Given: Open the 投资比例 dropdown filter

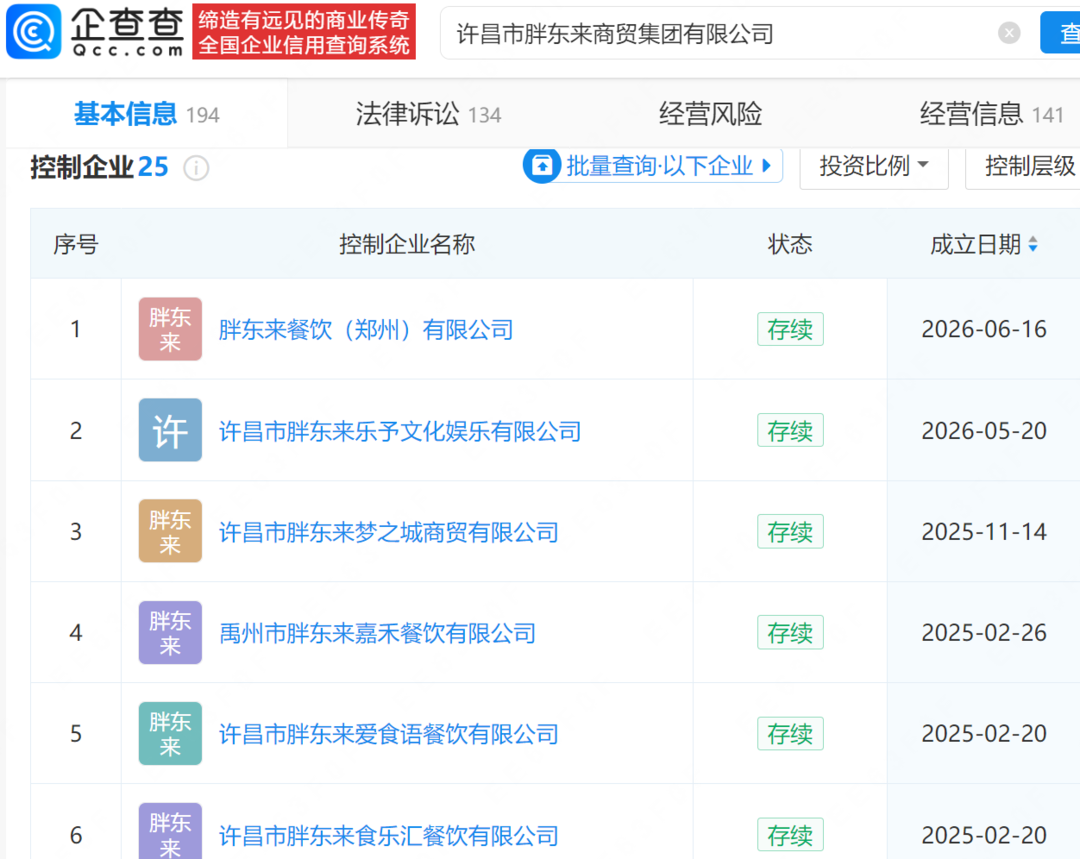Looking at the screenshot, I should click(x=873, y=167).
